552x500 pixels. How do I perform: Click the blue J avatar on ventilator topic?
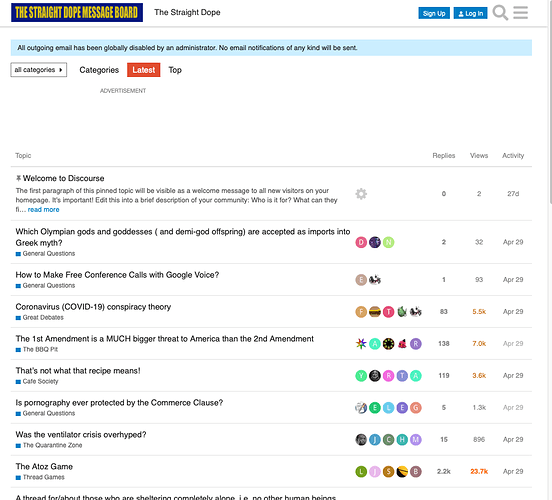coord(375,439)
